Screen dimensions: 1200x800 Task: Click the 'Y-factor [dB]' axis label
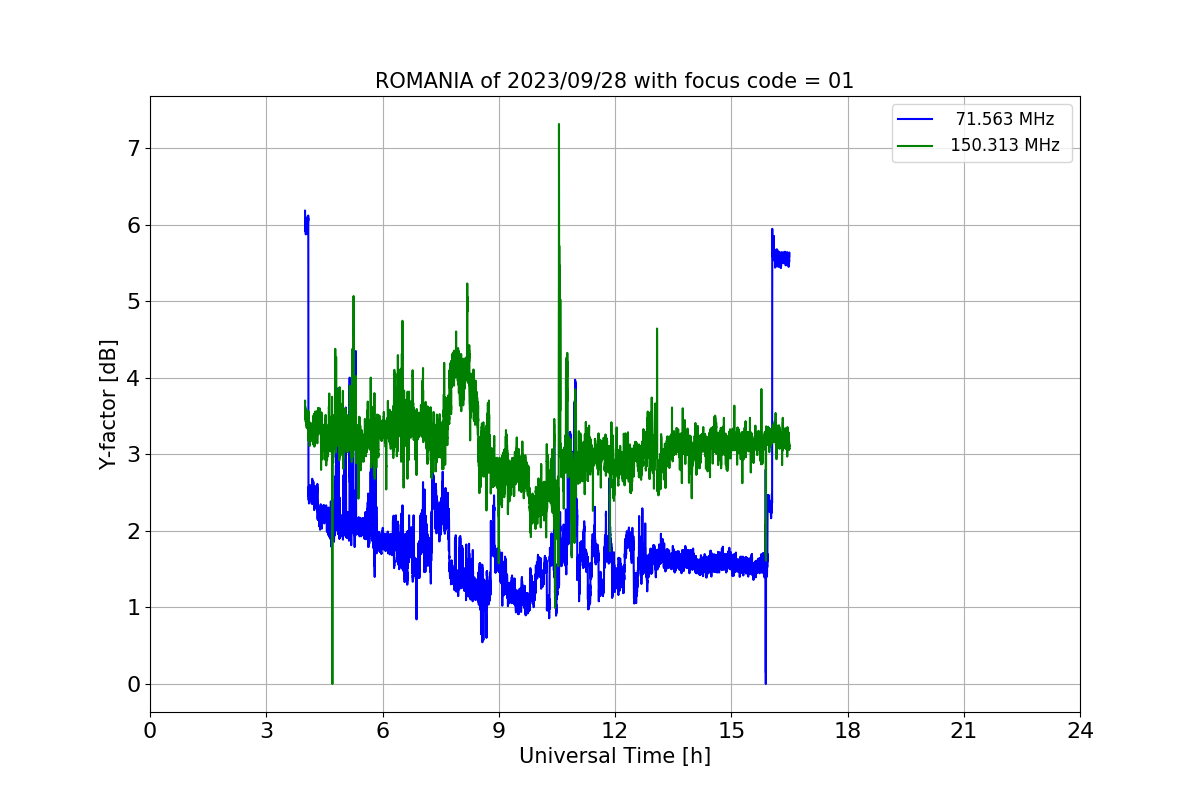pyautogui.click(x=108, y=404)
